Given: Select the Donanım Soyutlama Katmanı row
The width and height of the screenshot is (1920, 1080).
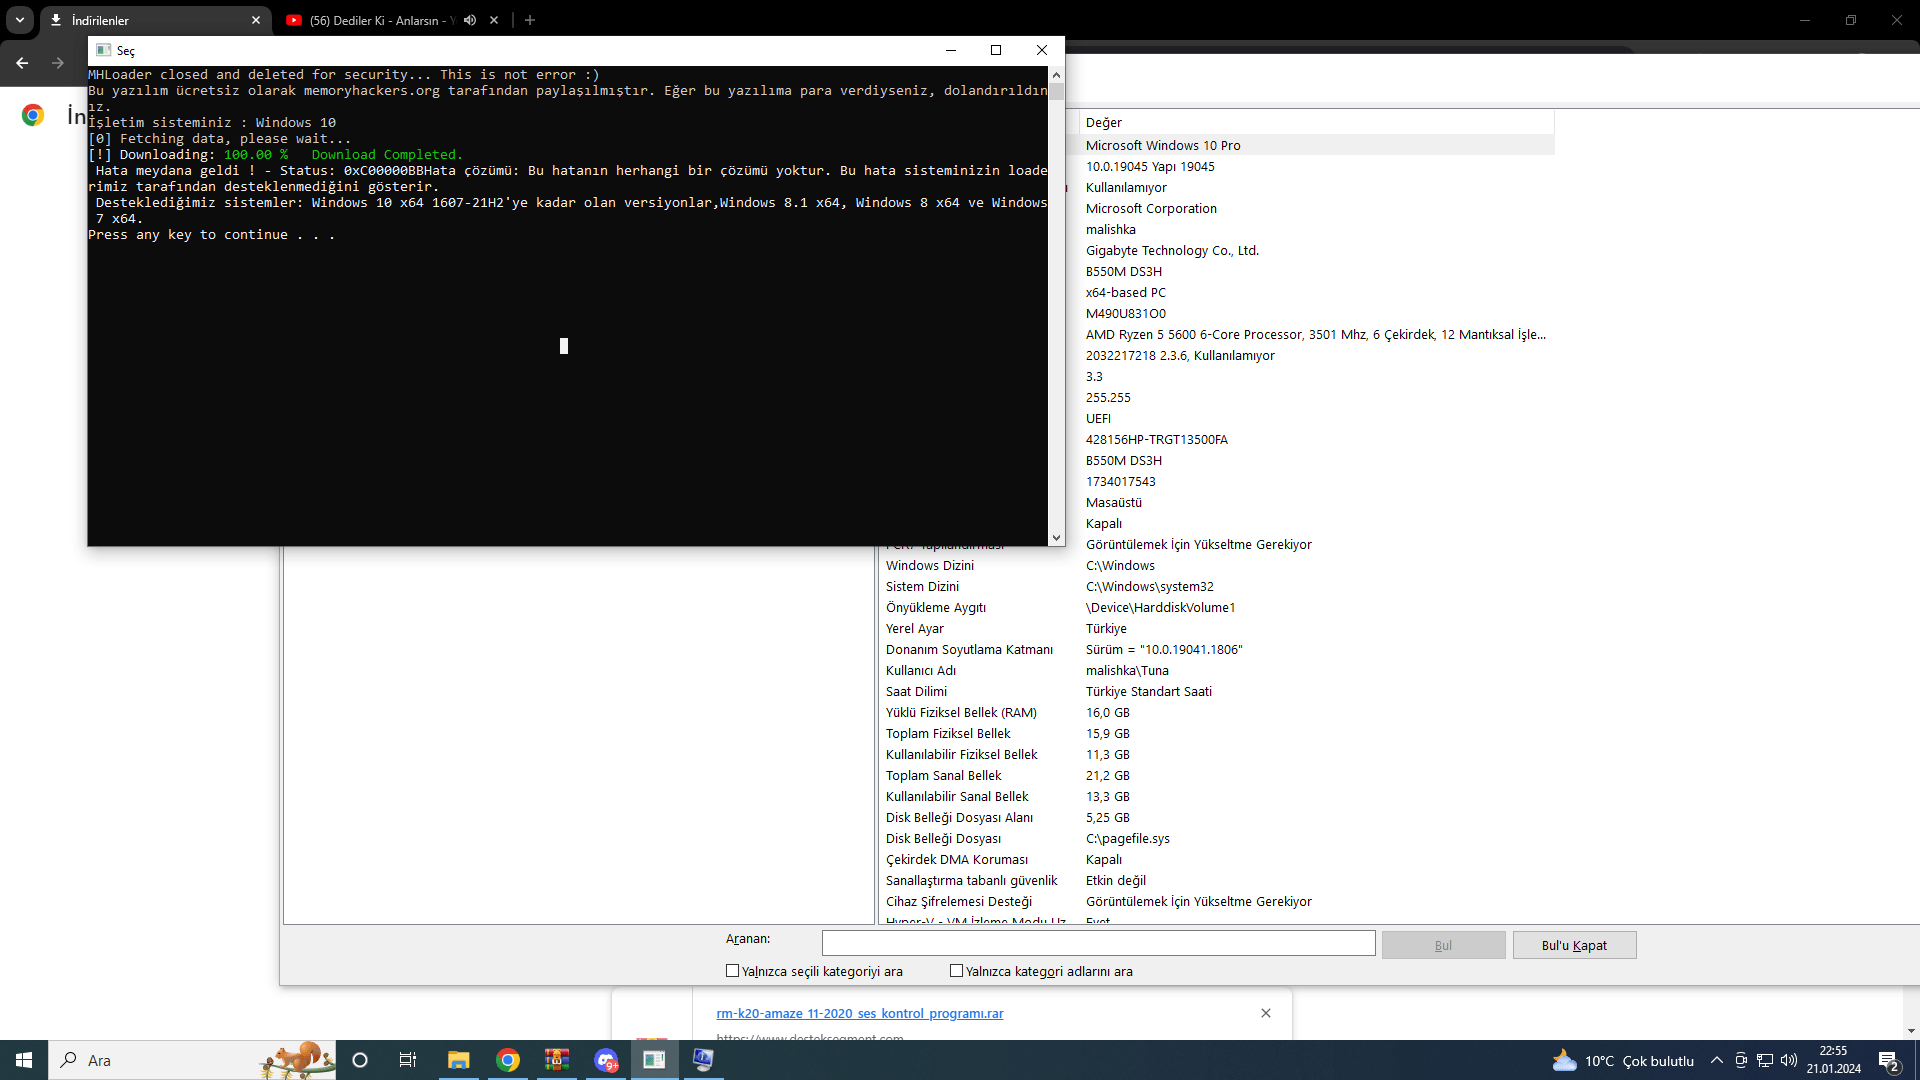Looking at the screenshot, I should click(x=1216, y=649).
